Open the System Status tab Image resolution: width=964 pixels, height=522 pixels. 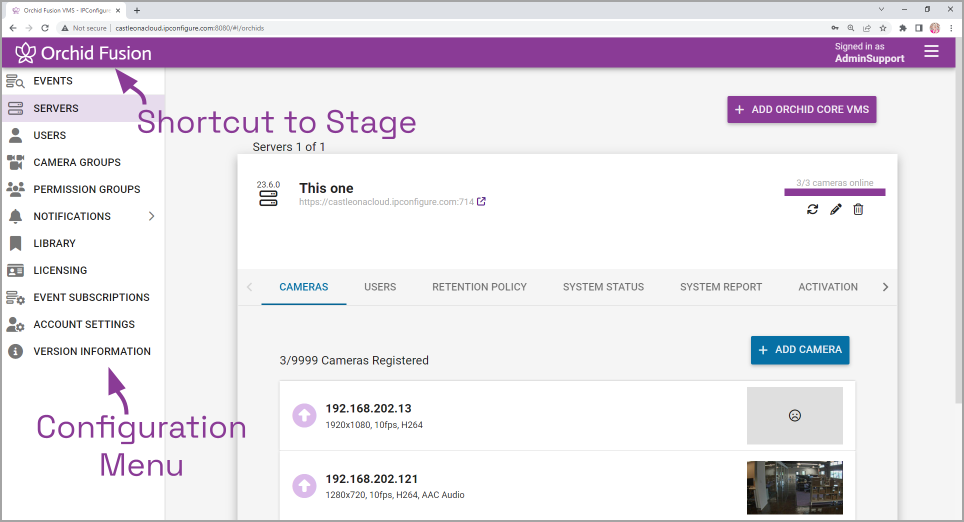click(604, 287)
